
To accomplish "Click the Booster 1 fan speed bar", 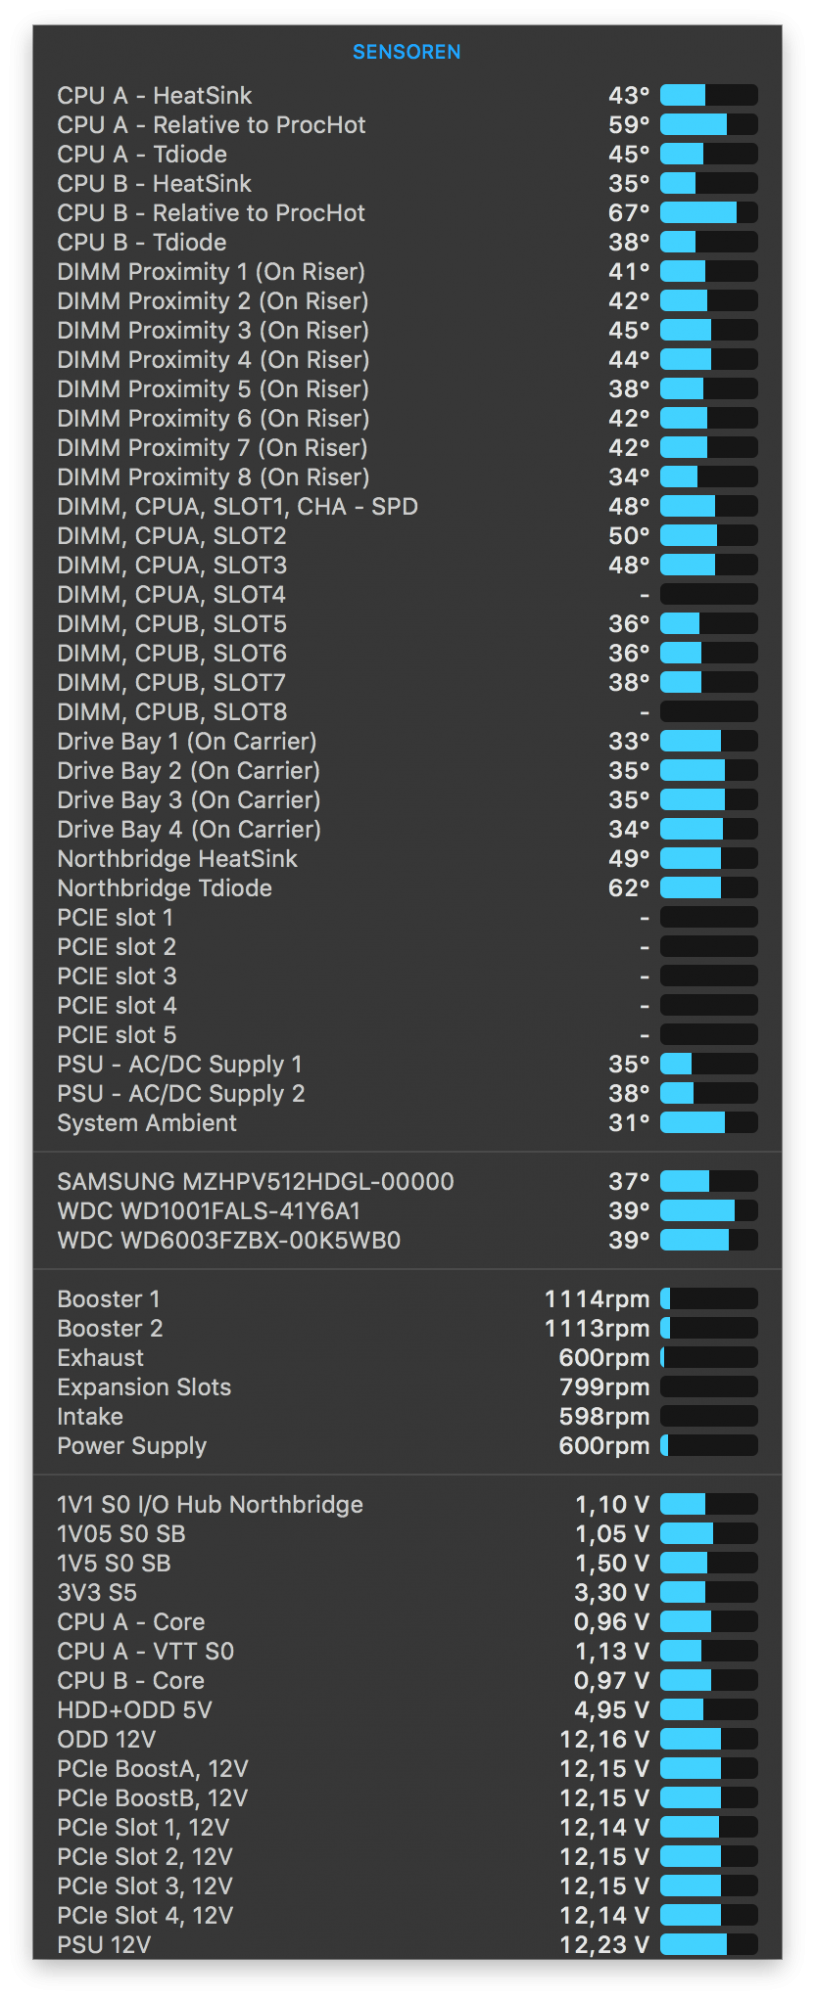I will point(708,1300).
